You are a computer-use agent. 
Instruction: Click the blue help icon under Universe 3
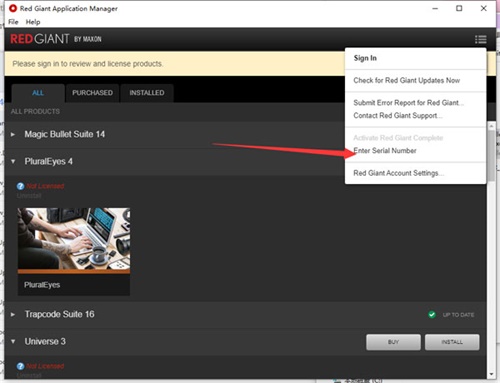21,366
